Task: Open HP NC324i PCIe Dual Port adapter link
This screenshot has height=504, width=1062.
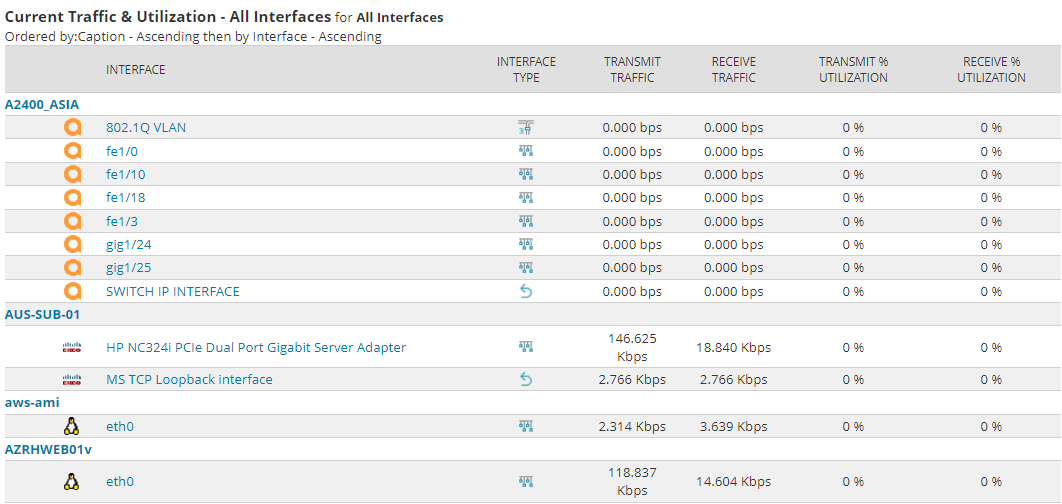Action: coord(256,348)
